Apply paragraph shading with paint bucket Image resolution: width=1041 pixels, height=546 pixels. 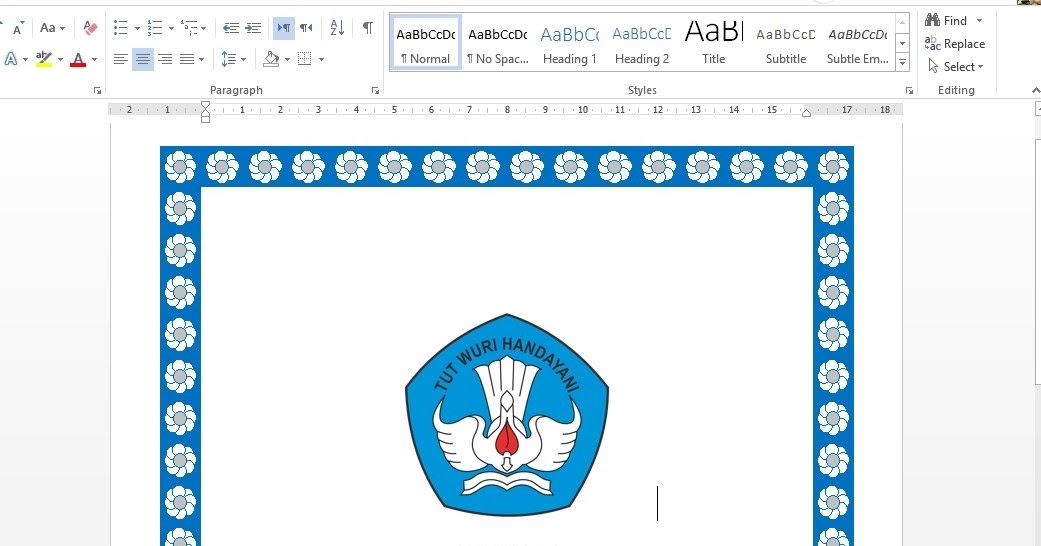(271, 59)
